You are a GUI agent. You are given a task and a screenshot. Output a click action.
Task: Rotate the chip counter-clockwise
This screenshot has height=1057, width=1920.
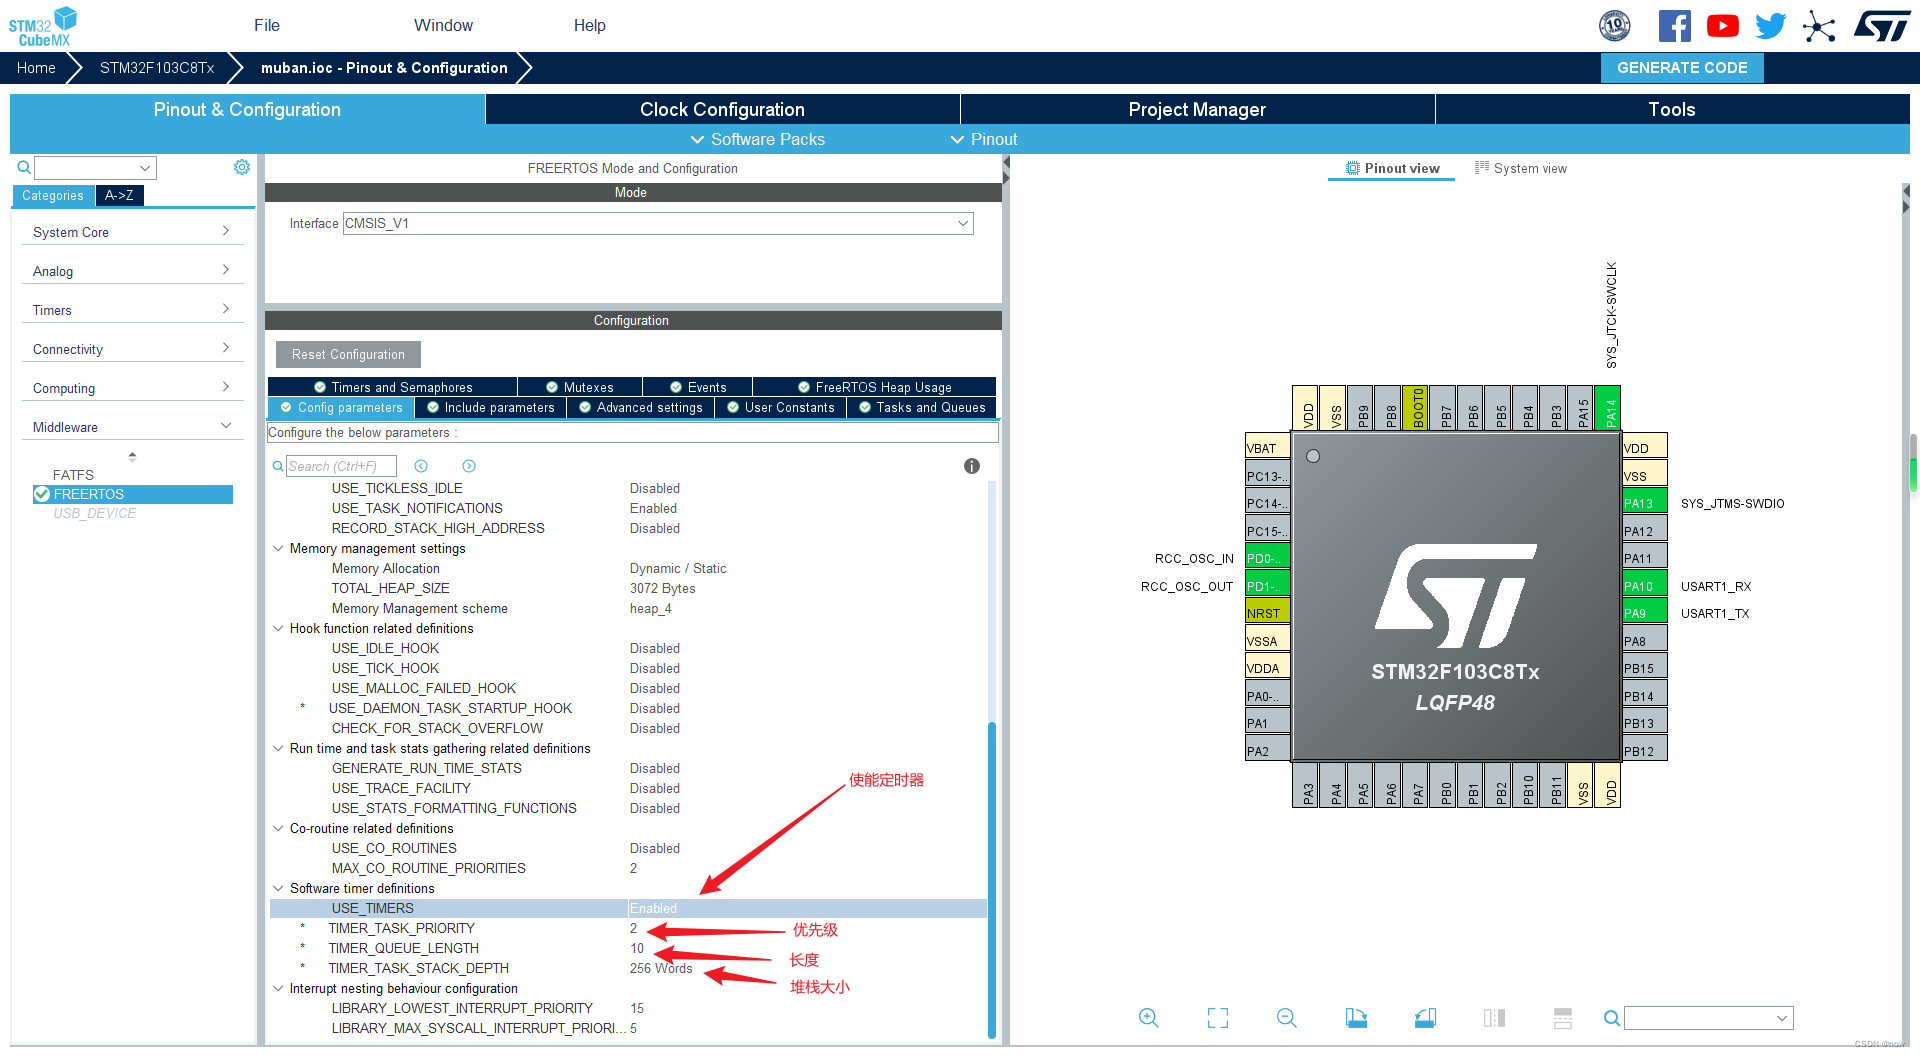pyautogui.click(x=1425, y=1017)
